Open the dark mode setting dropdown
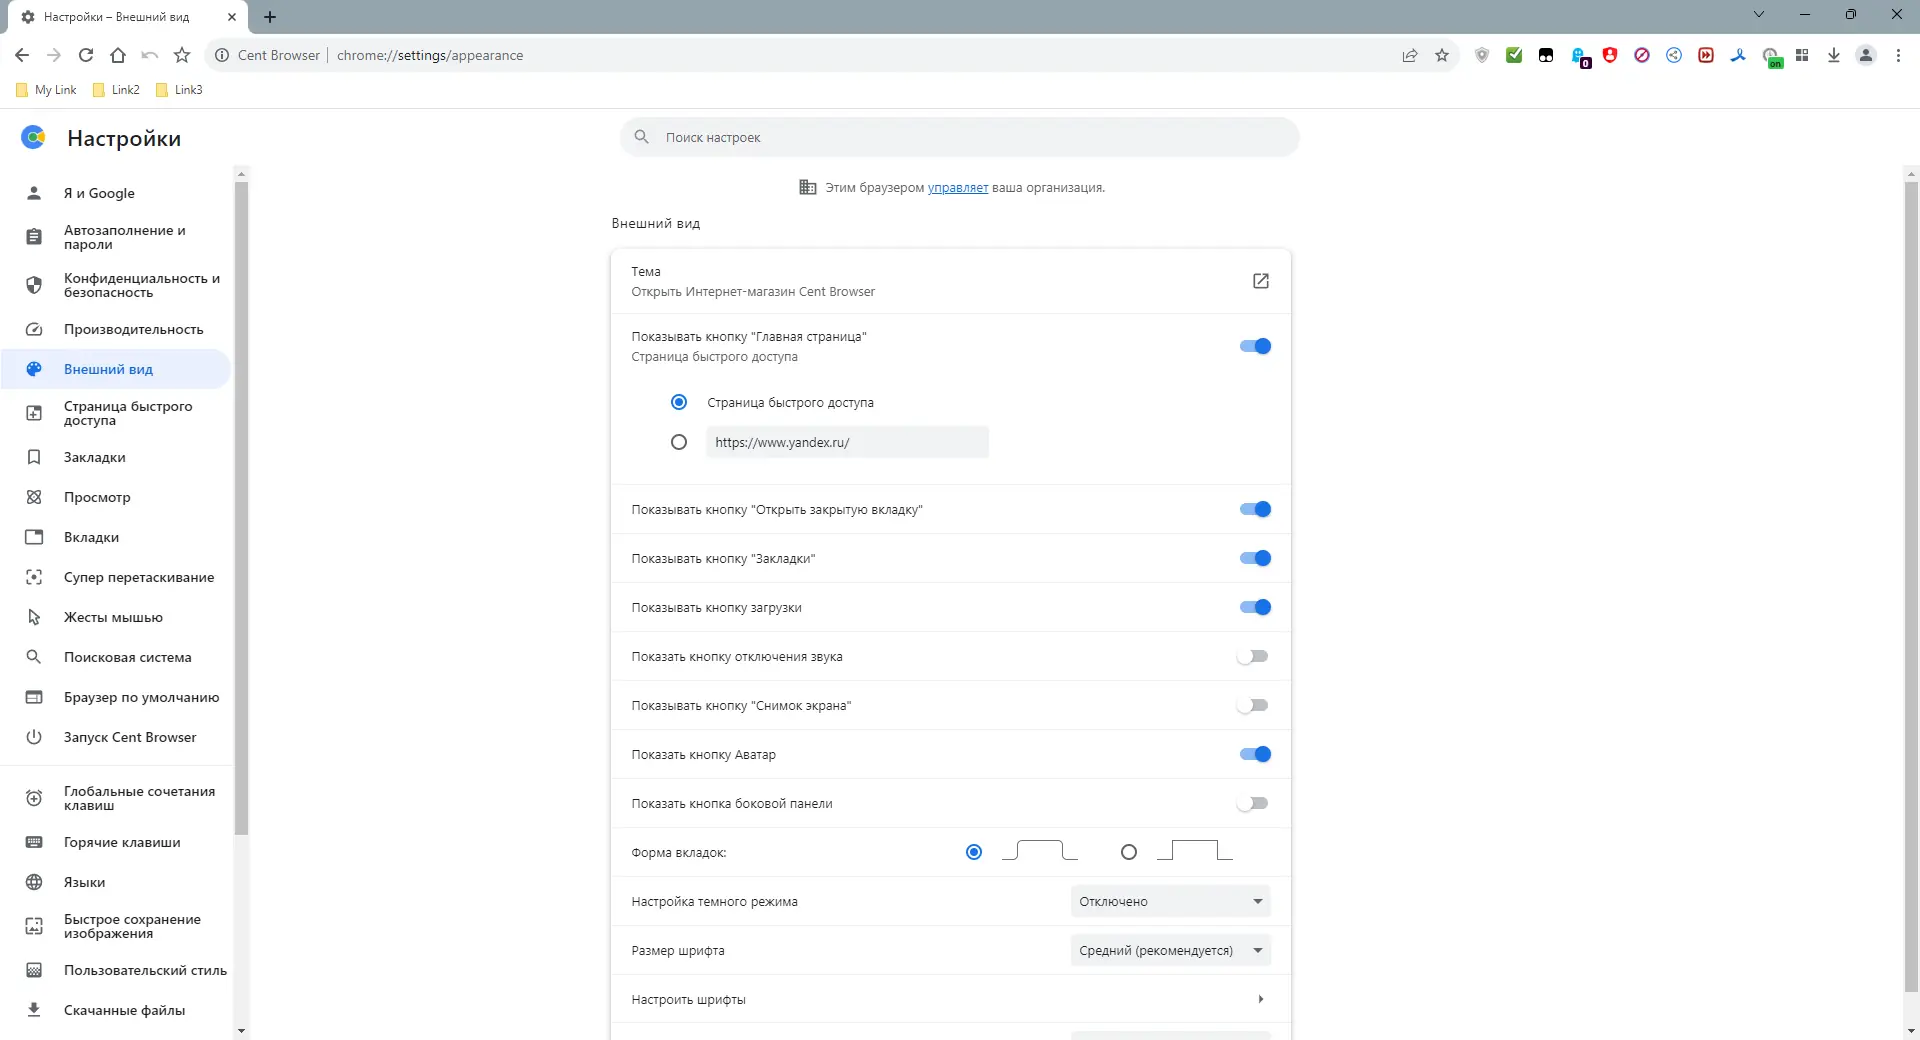 coord(1170,902)
